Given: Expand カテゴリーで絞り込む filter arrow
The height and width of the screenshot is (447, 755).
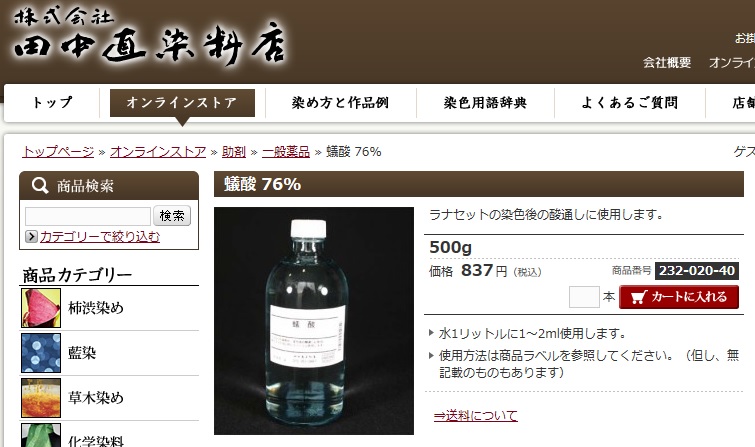Looking at the screenshot, I should click(x=31, y=237).
